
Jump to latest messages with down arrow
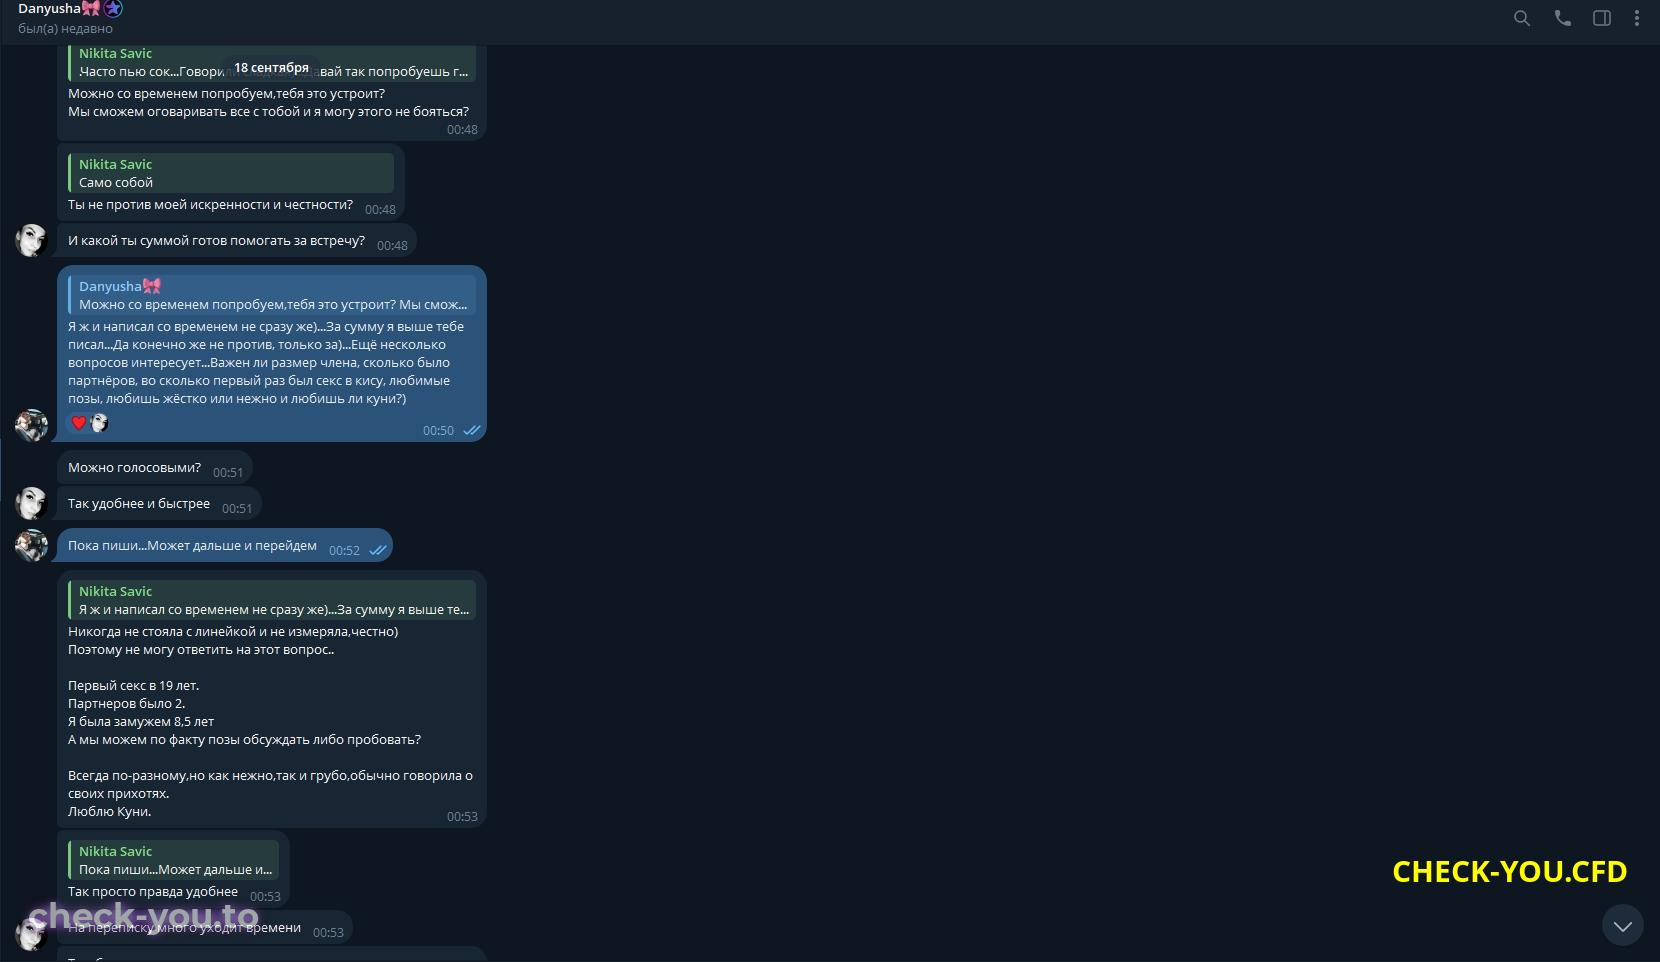pyautogui.click(x=1622, y=926)
